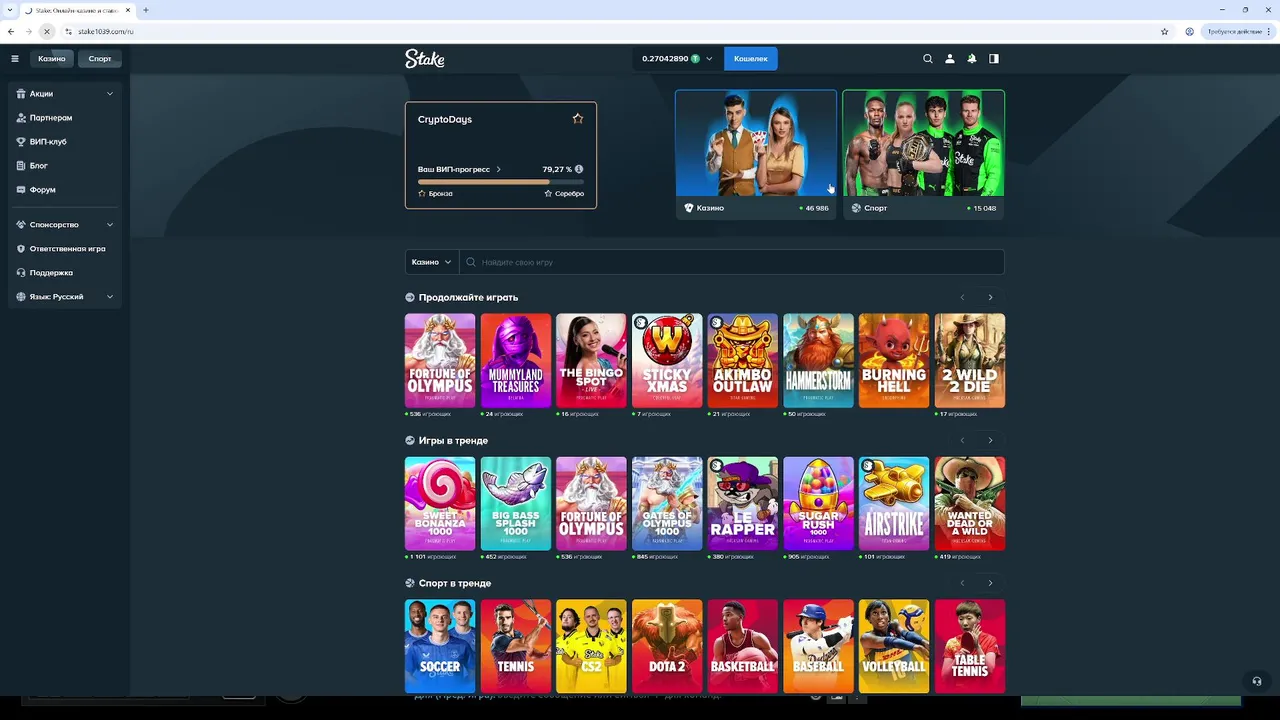The height and width of the screenshot is (720, 1280).
Task: Expand the Акции sidebar section
Action: 65,94
